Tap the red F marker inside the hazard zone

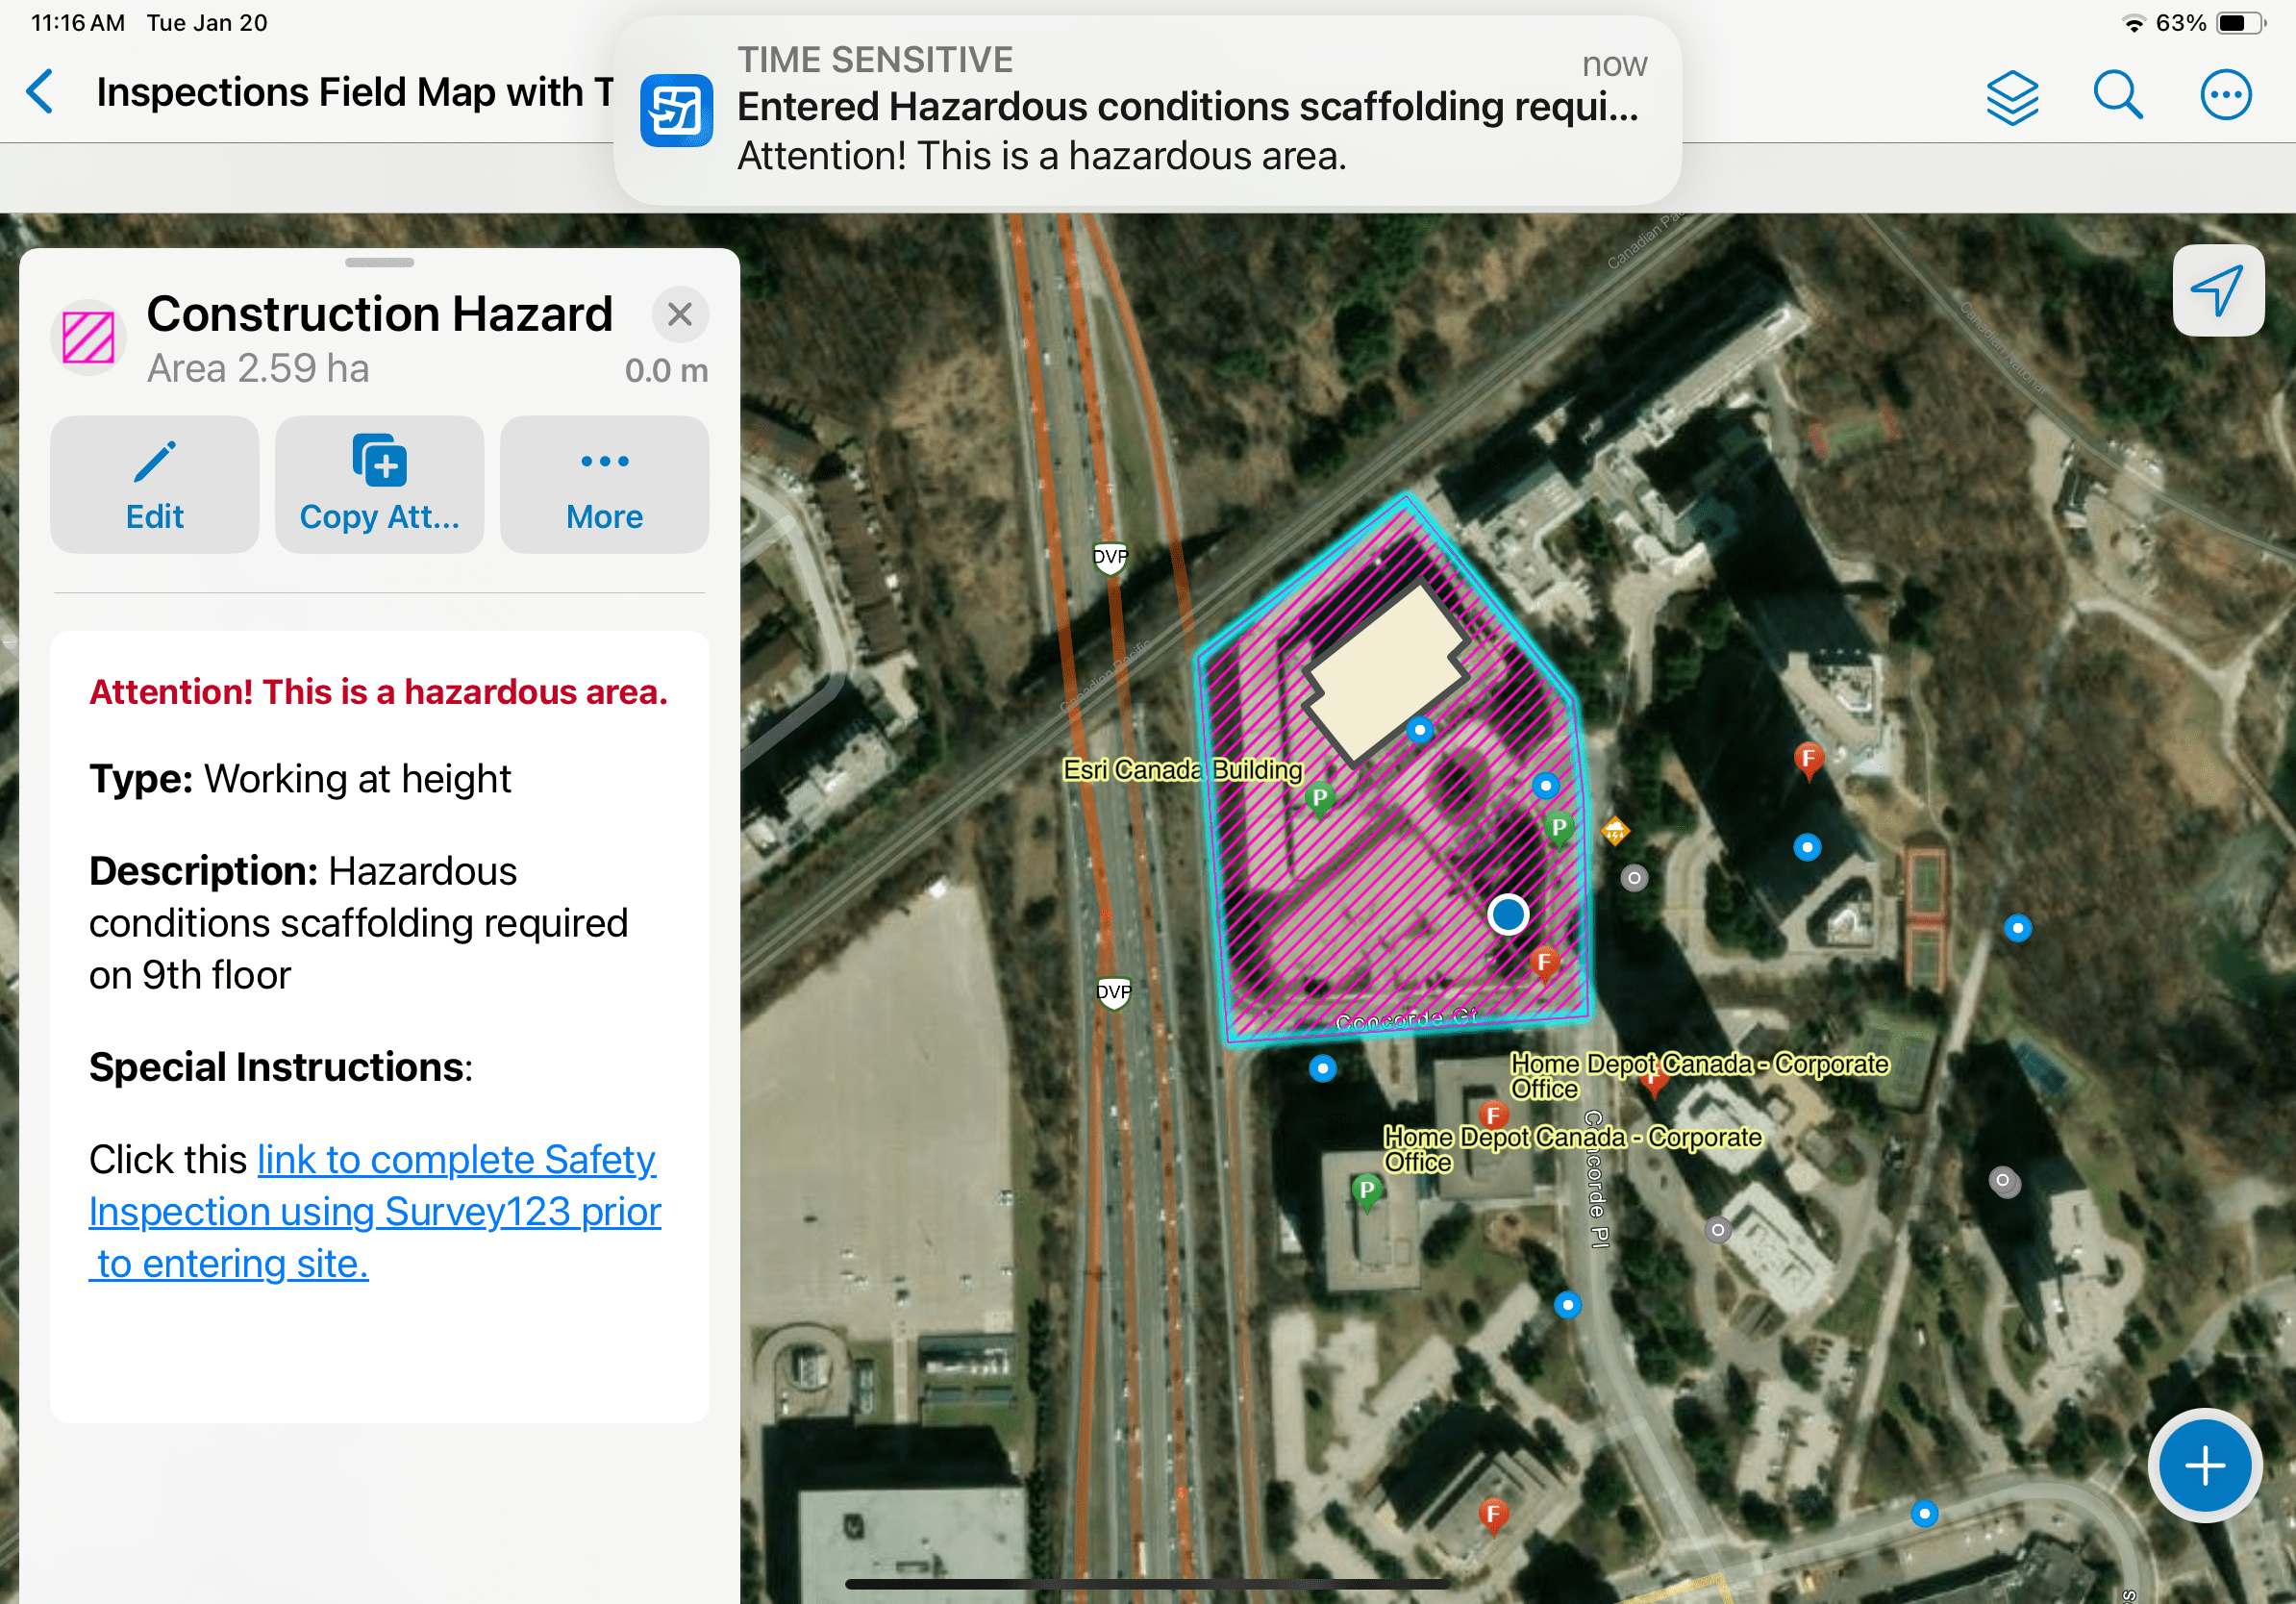pos(1543,962)
